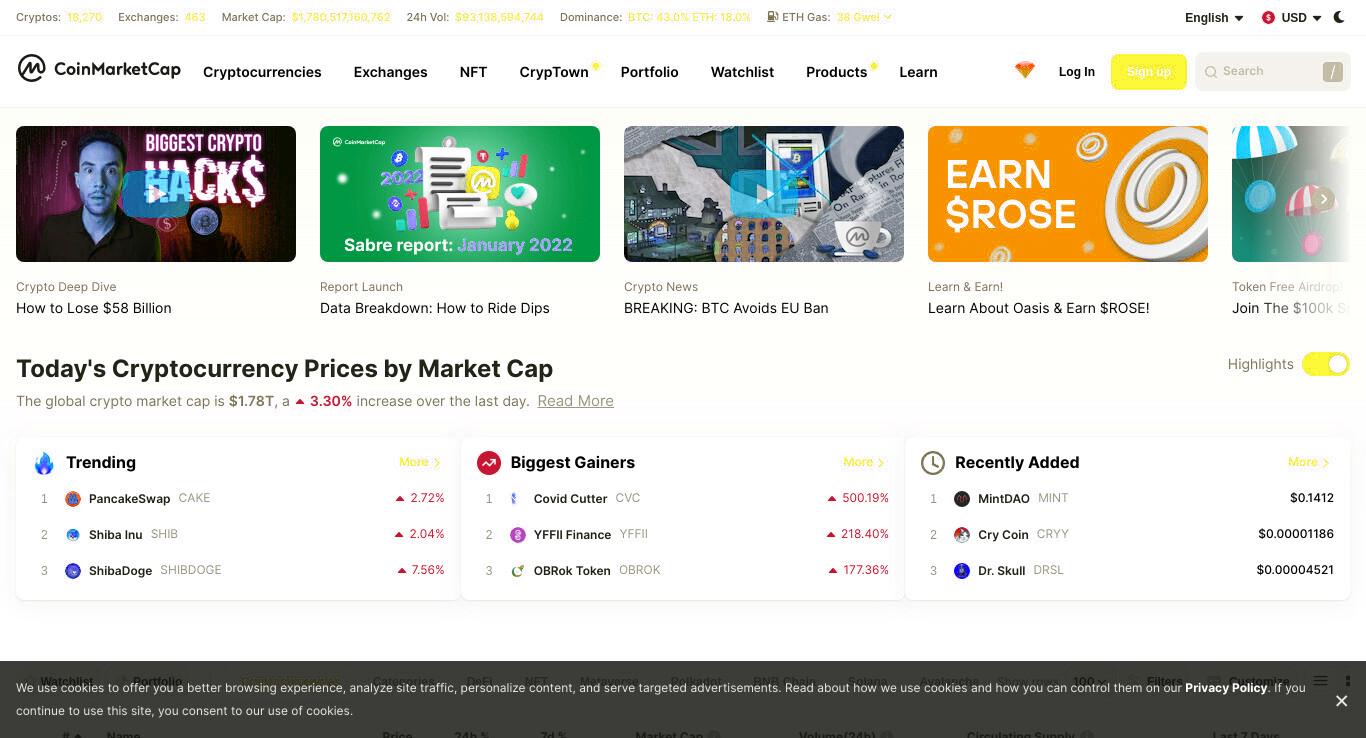Expand the ETH Gas dropdown

point(829,17)
